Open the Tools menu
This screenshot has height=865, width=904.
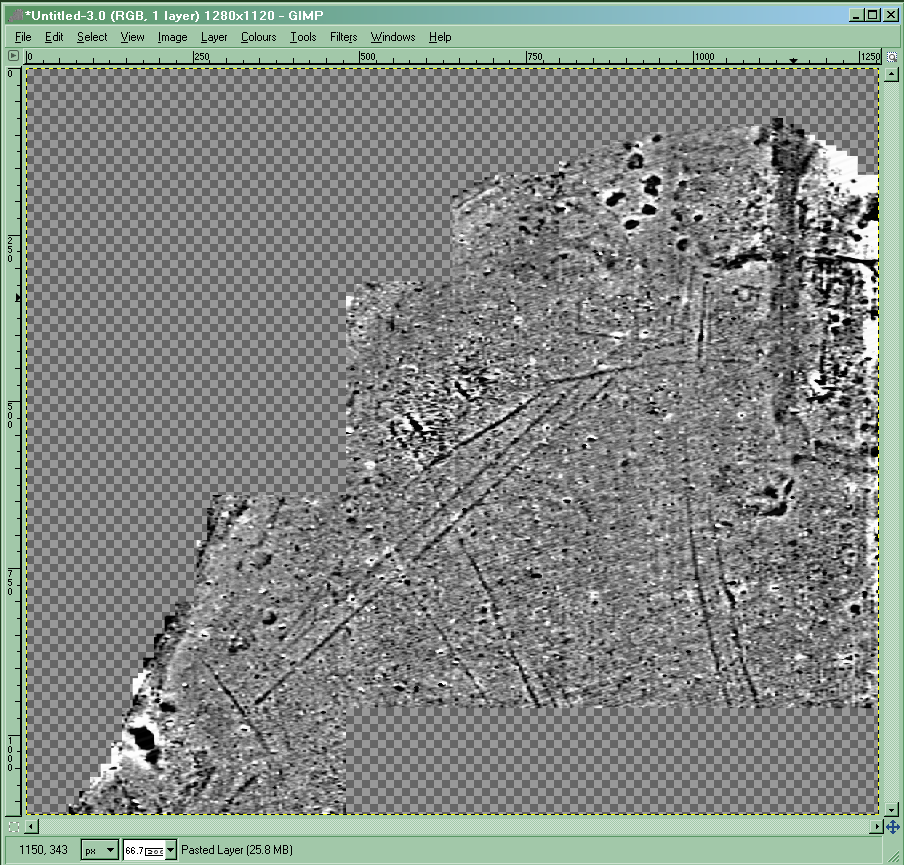point(303,37)
